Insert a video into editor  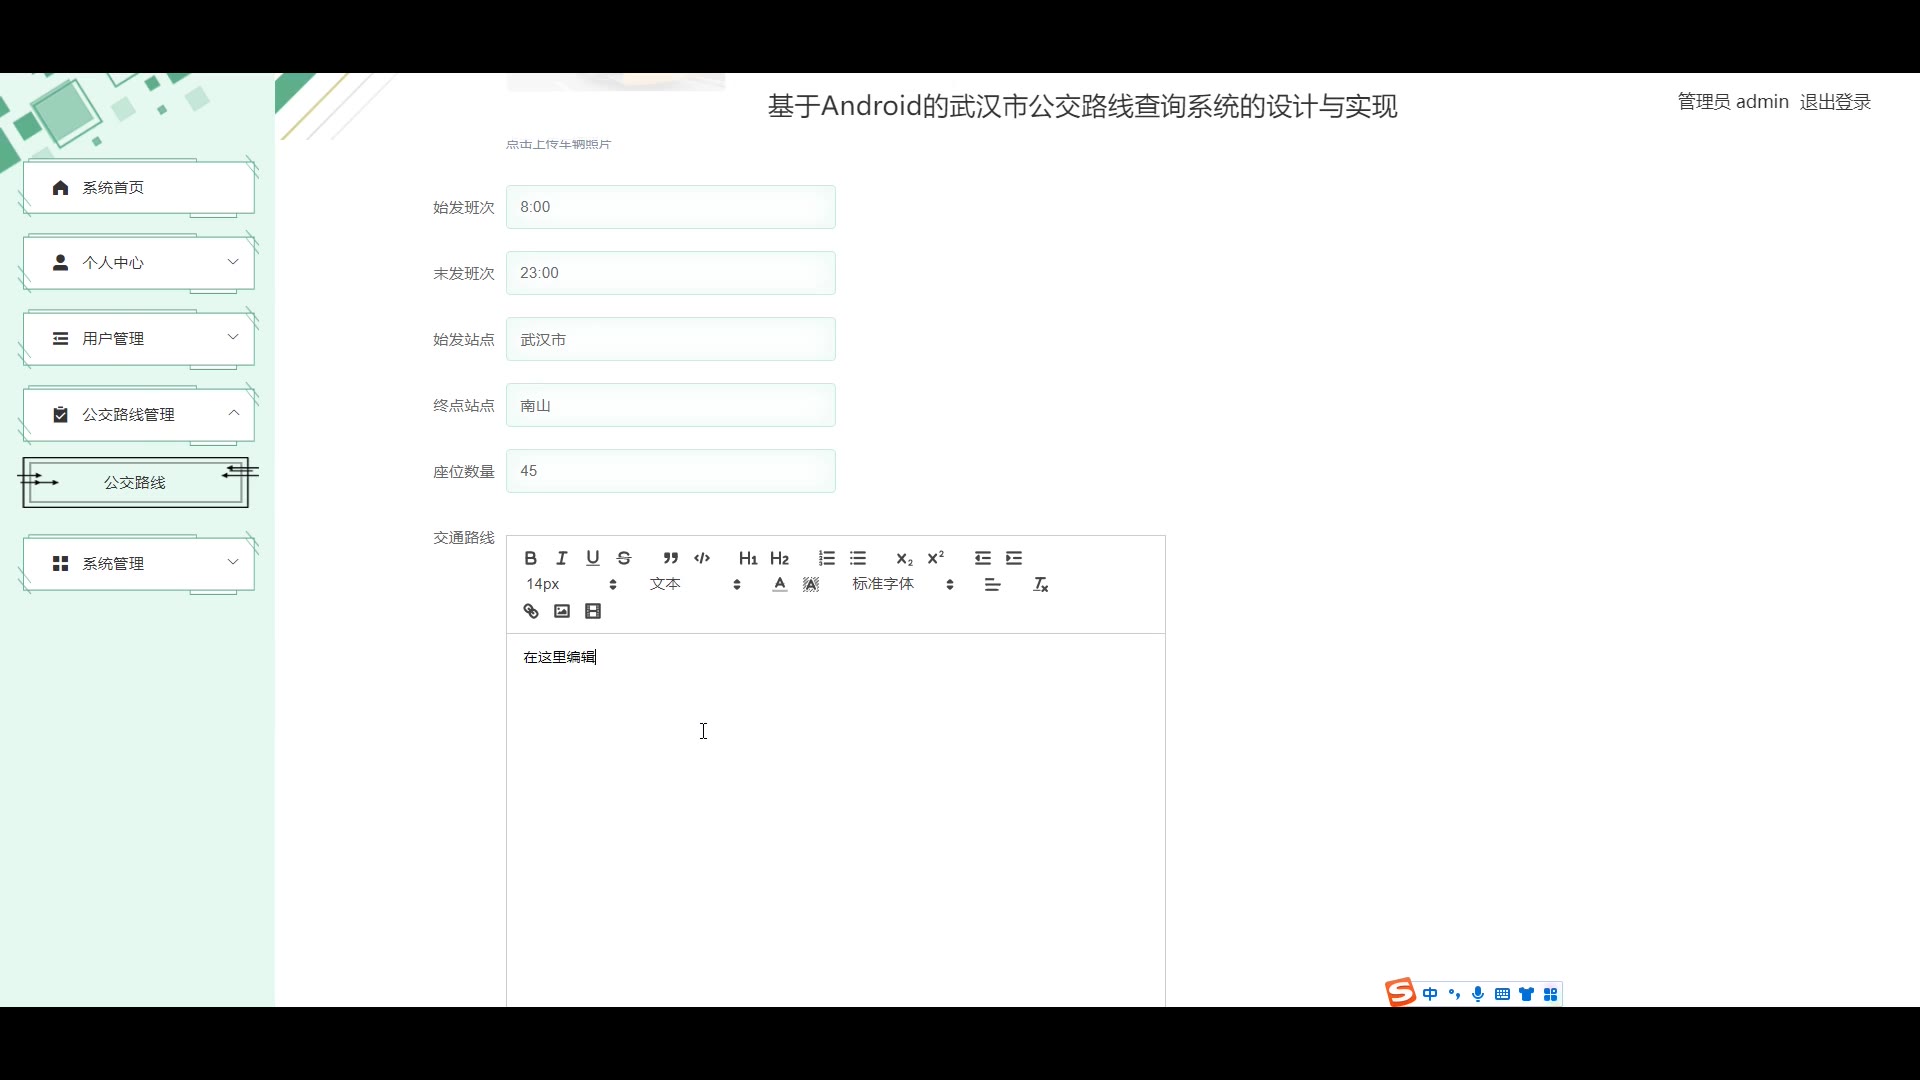593,611
